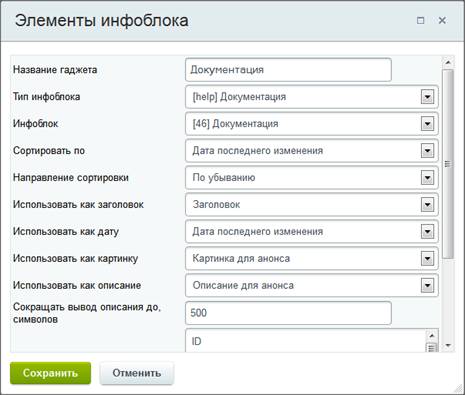This screenshot has height=395, width=465.
Task: Click the Использовать как заголовок label
Action: pyautogui.click(x=78, y=205)
